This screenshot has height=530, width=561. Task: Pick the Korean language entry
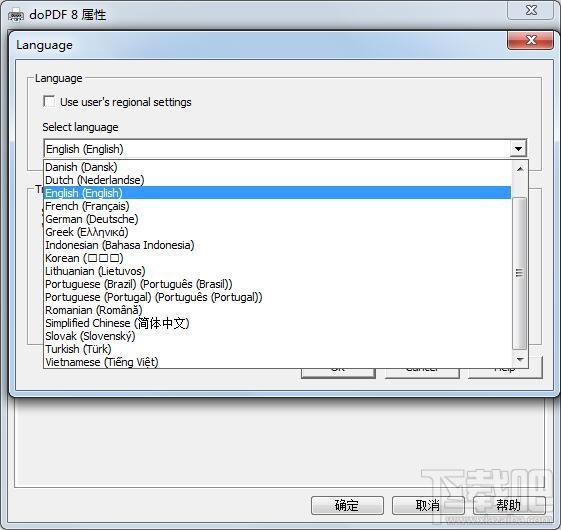coord(277,258)
